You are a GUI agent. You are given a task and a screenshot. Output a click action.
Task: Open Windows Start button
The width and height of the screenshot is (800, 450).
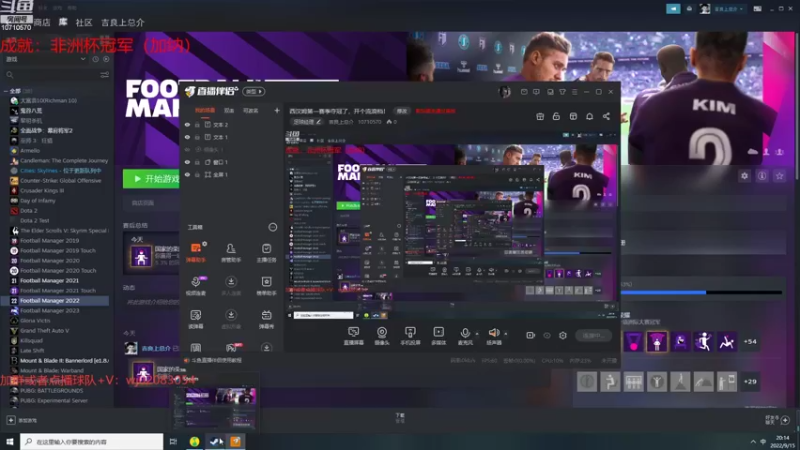click(10, 441)
